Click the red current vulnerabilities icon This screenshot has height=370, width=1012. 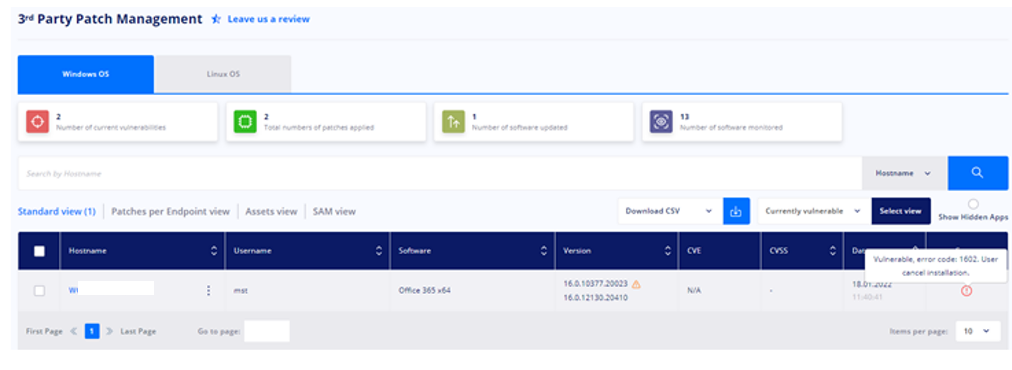point(37,122)
